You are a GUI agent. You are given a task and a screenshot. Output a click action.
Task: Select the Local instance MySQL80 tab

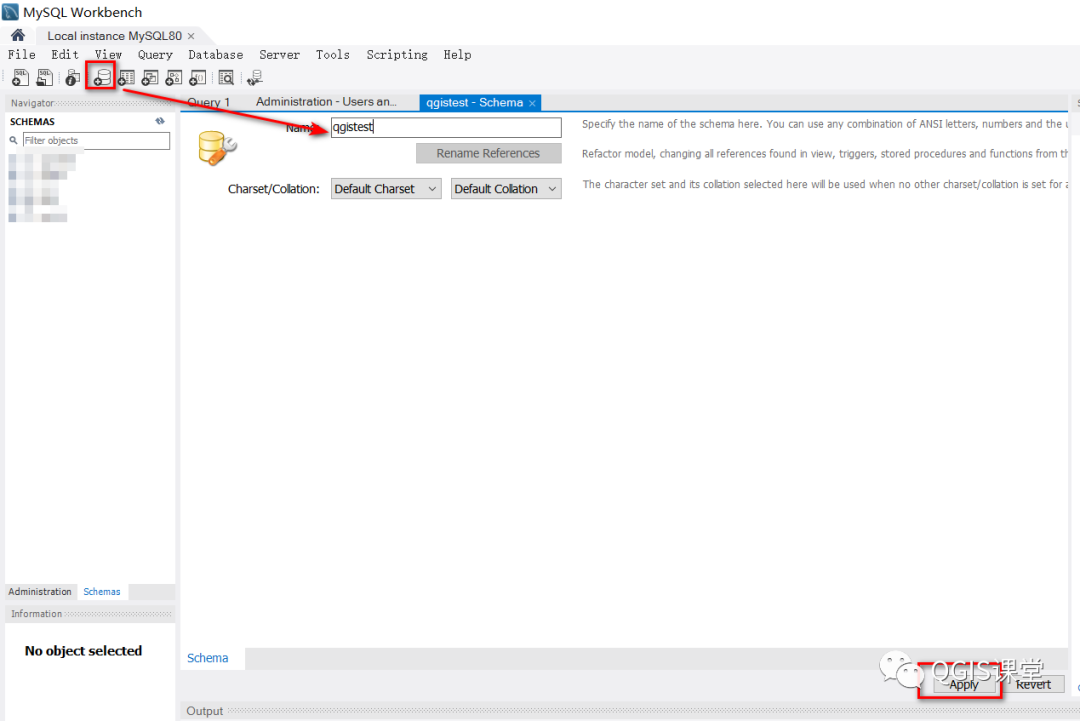pyautogui.click(x=114, y=36)
